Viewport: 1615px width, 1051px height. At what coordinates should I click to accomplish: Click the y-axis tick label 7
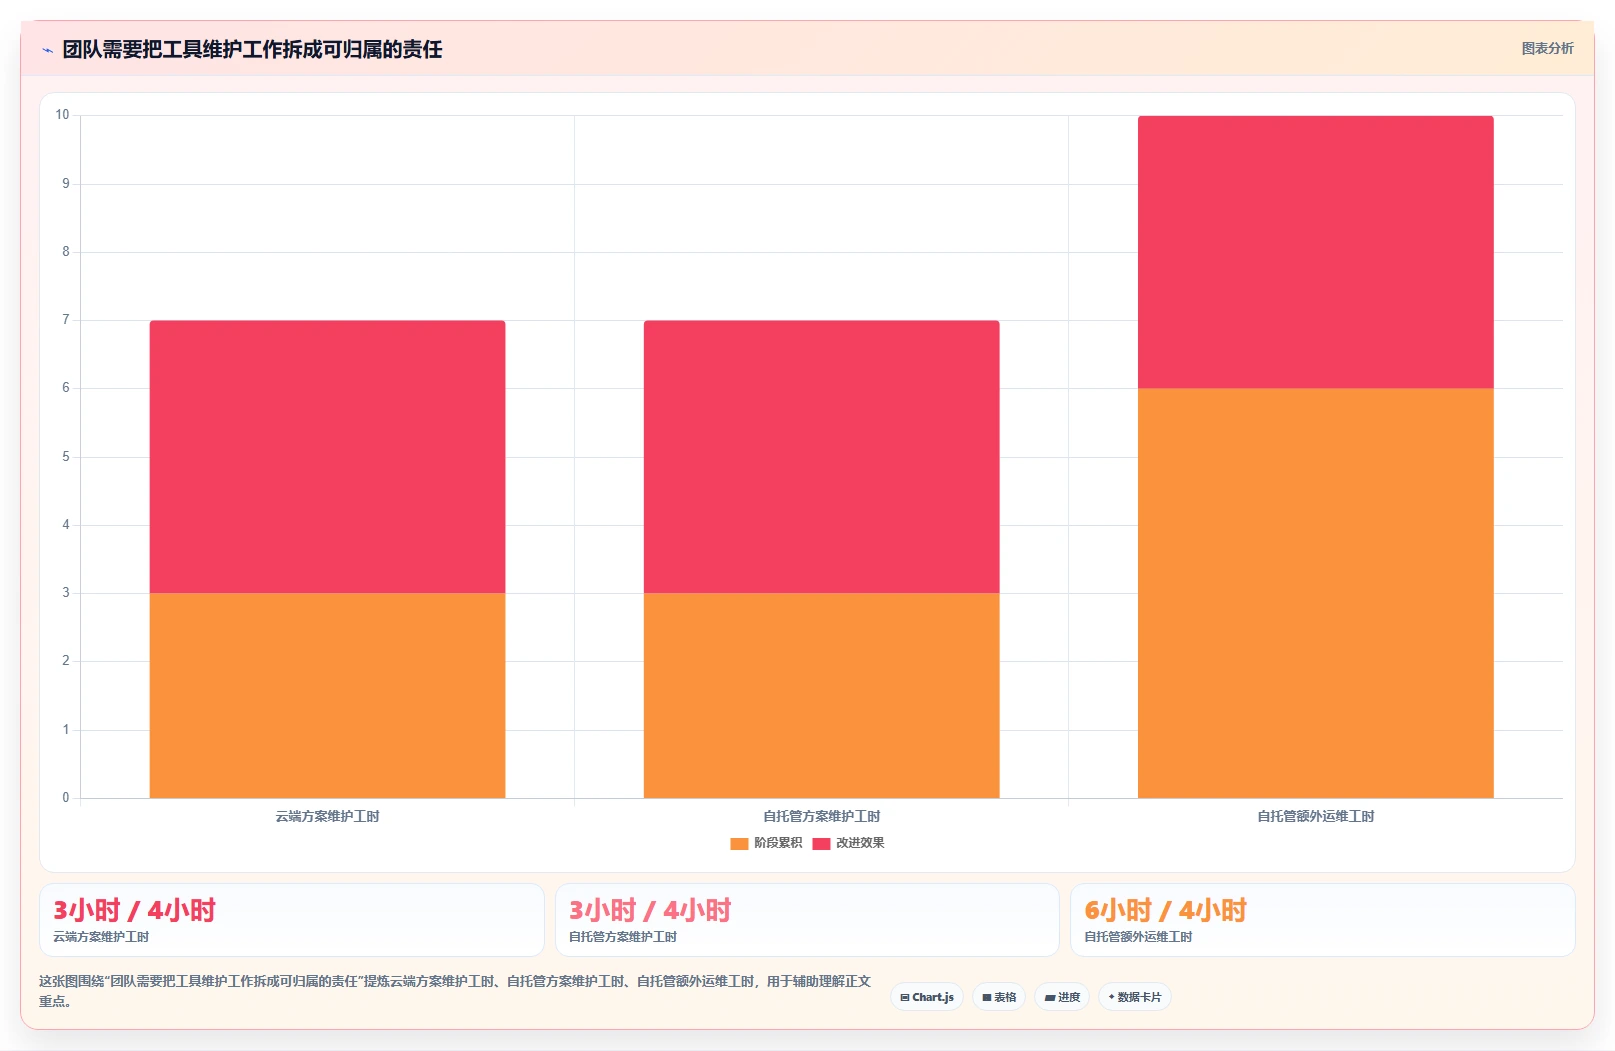point(66,320)
